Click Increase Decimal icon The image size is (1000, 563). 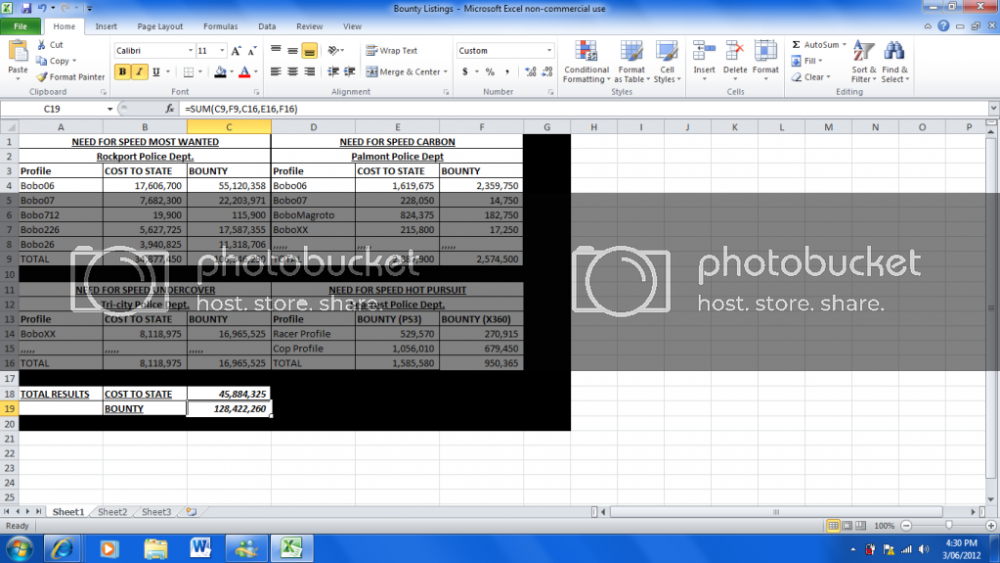pyautogui.click(x=531, y=71)
